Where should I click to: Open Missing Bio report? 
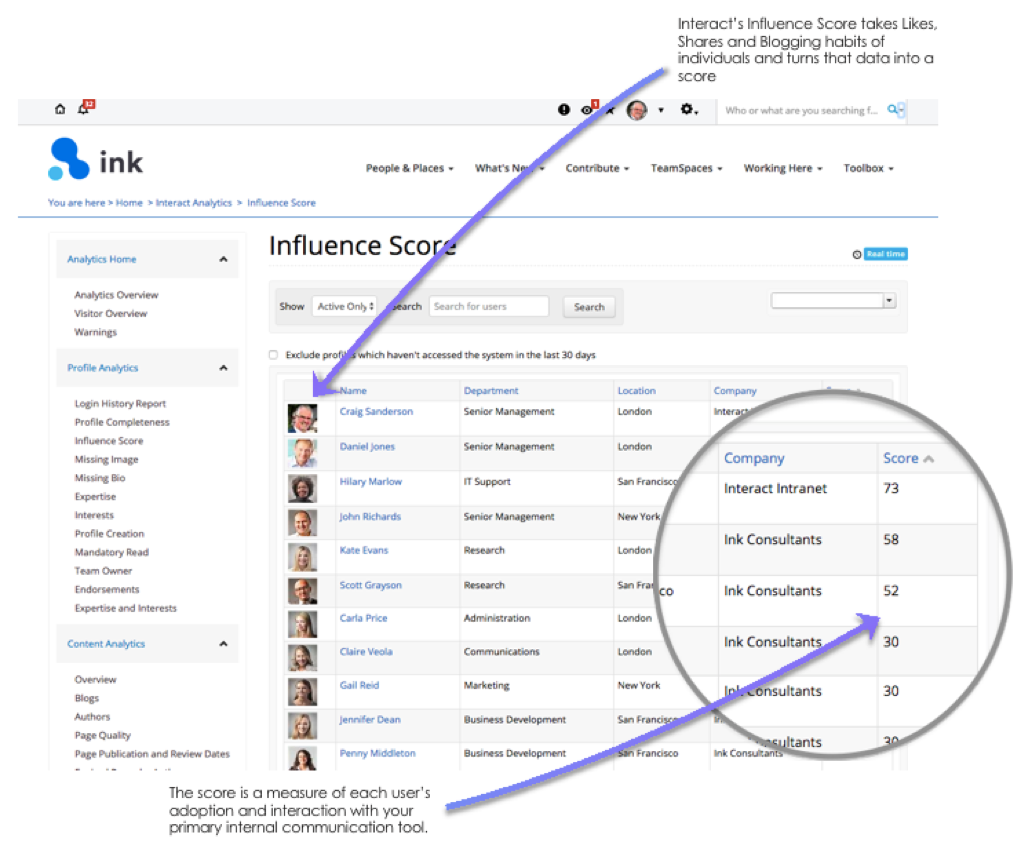100,478
